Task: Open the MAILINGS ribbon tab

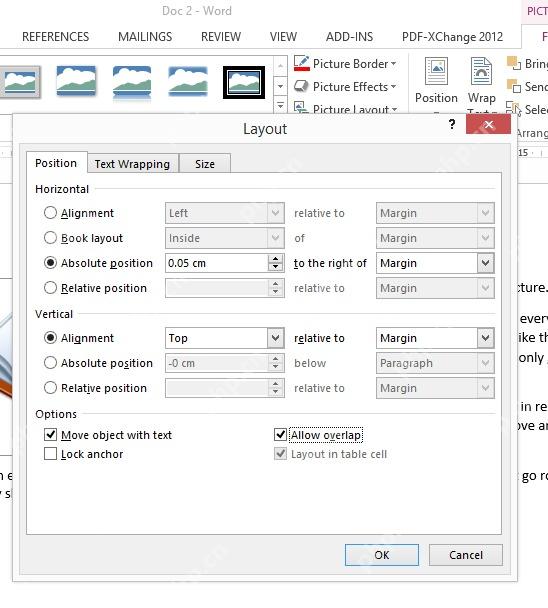Action: [x=145, y=37]
